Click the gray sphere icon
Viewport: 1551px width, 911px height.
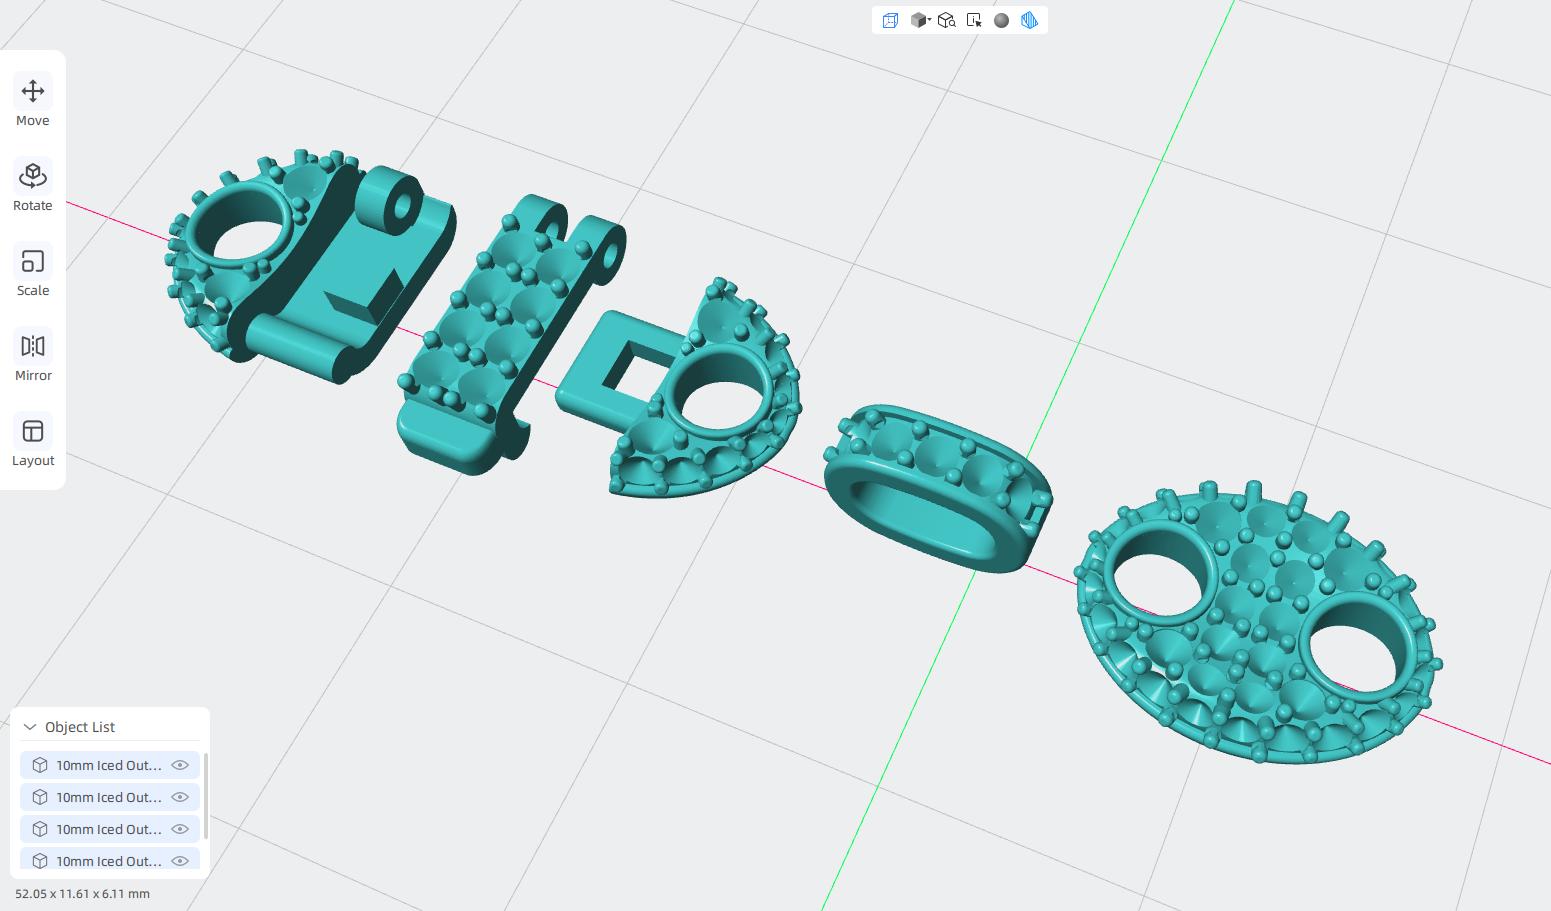[x=1001, y=20]
